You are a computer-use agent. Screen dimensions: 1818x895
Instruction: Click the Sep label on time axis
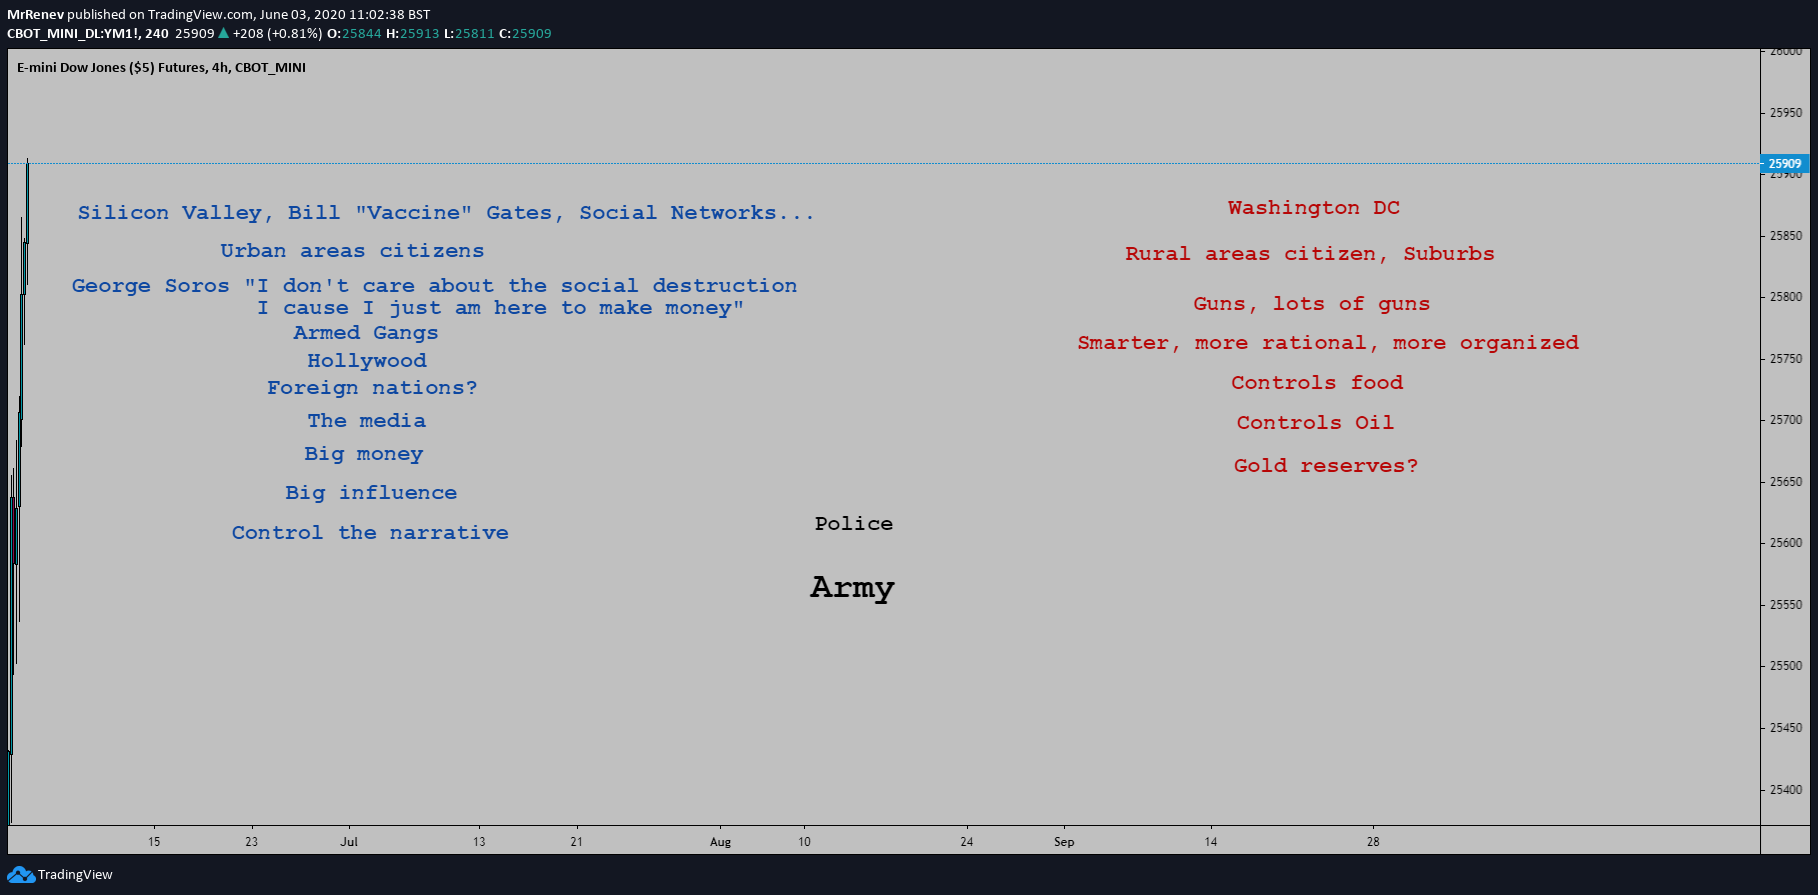(x=1064, y=842)
